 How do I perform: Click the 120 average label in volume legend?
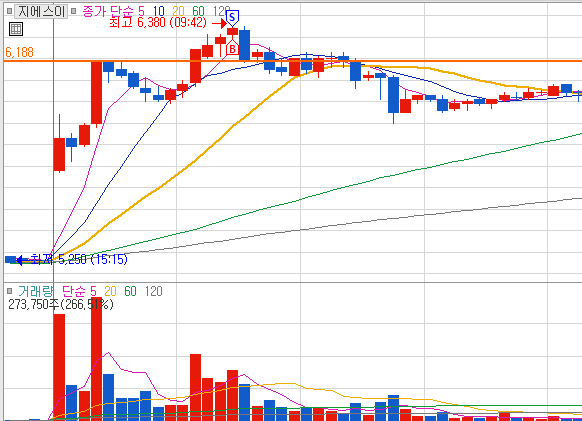pyautogui.click(x=154, y=291)
